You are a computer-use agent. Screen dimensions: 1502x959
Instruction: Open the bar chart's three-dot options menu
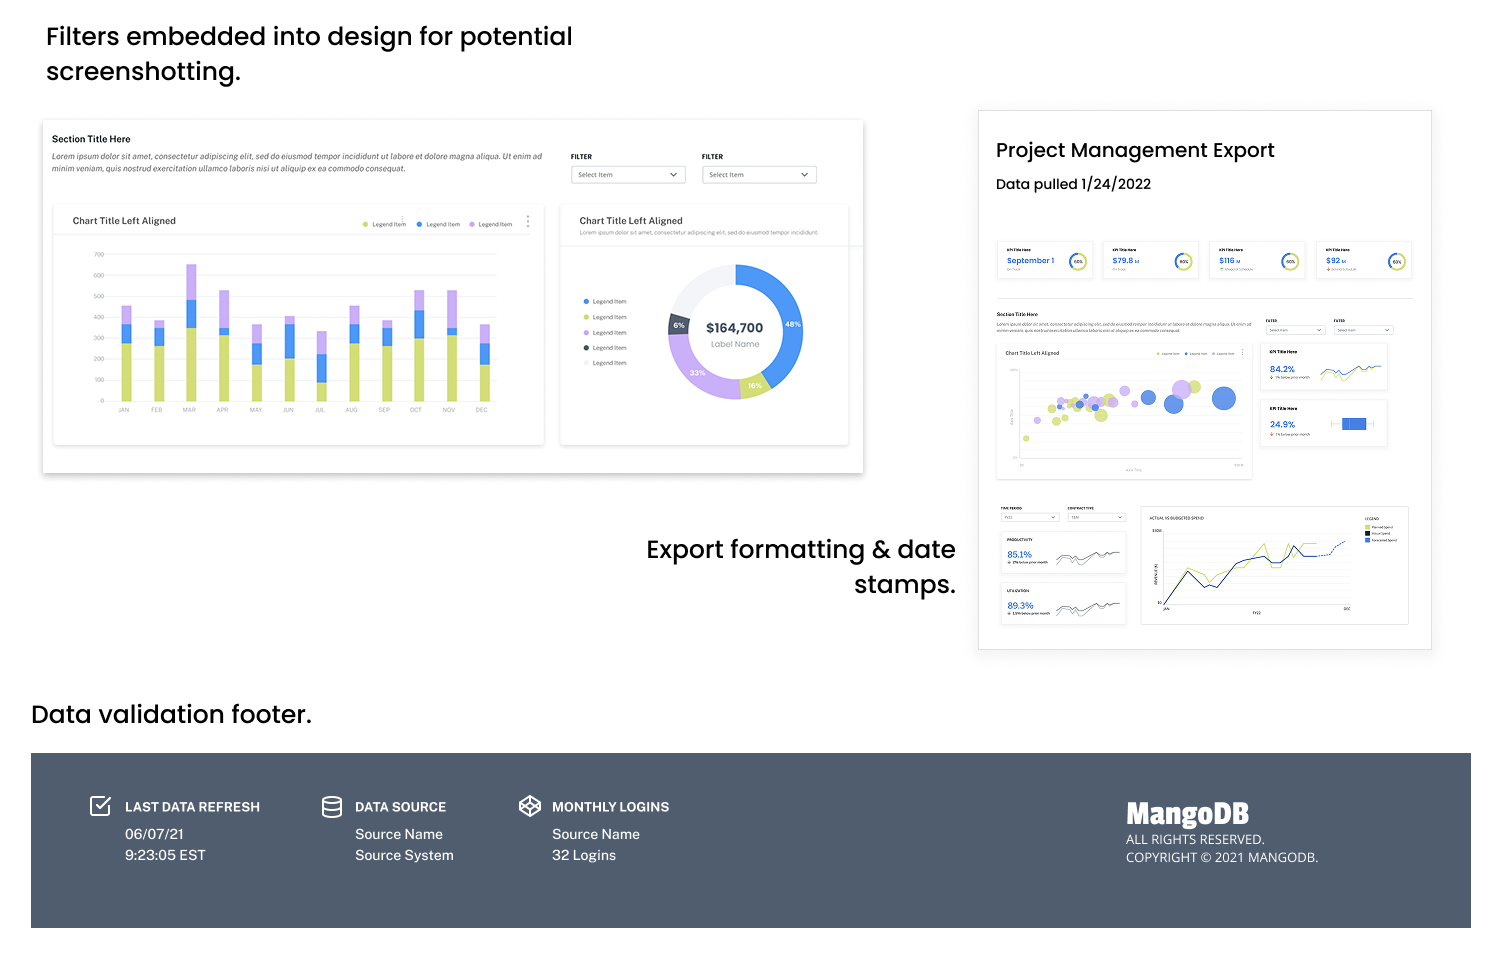pos(528,221)
